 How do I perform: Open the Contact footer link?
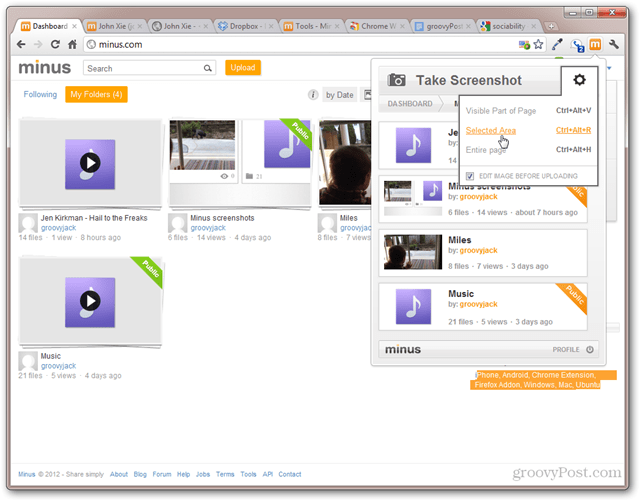[290, 474]
